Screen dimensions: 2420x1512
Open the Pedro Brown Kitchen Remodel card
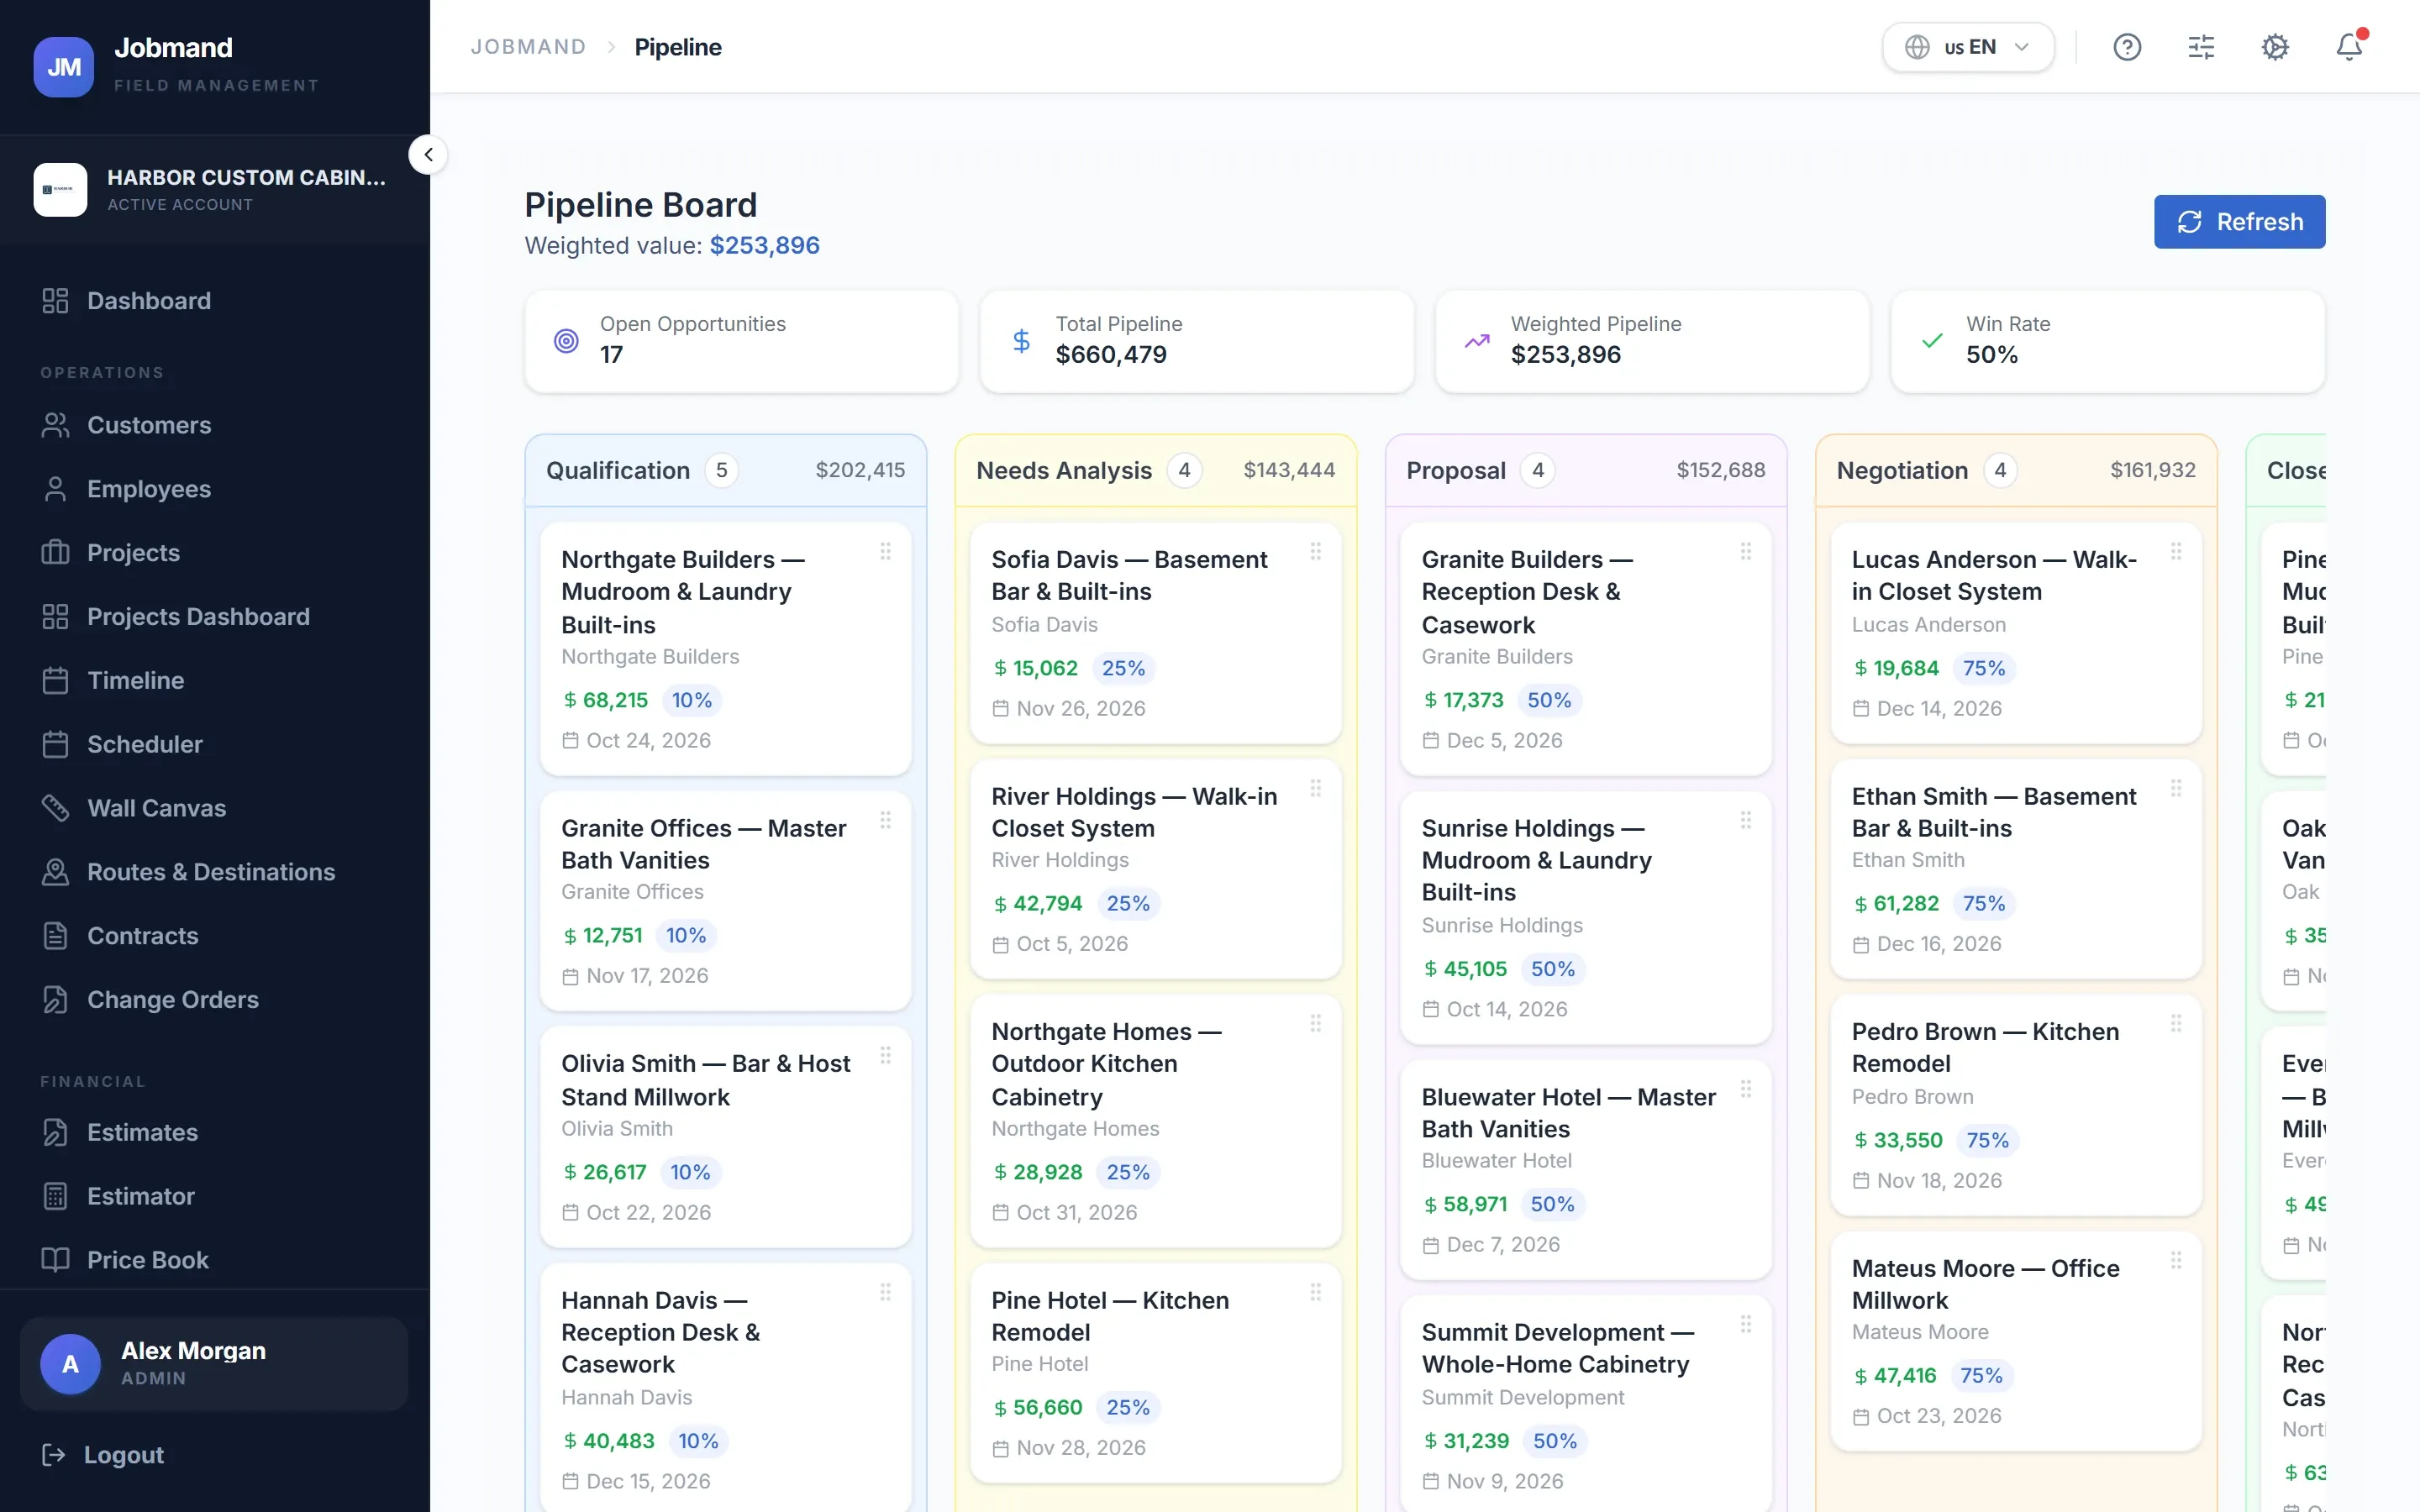point(2015,1105)
